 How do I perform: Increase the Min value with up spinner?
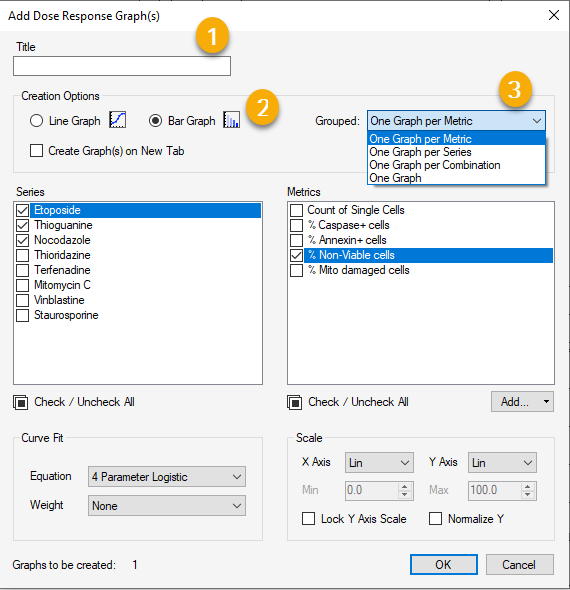(404, 487)
